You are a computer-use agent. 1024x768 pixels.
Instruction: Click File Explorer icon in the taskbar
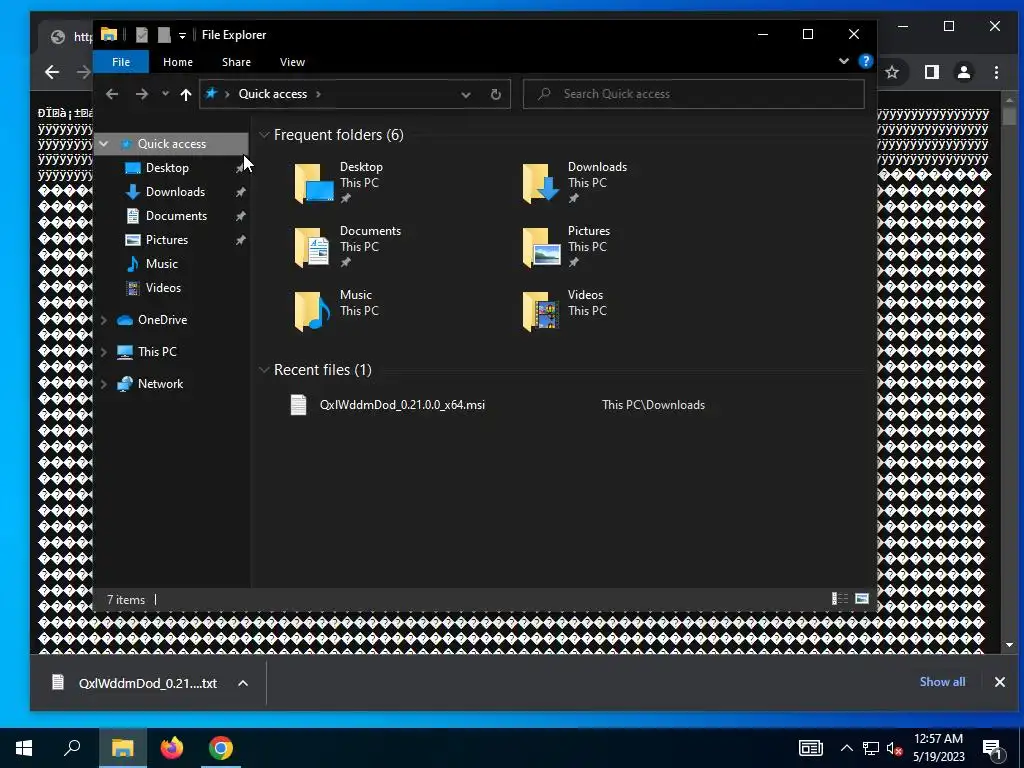[x=122, y=748]
